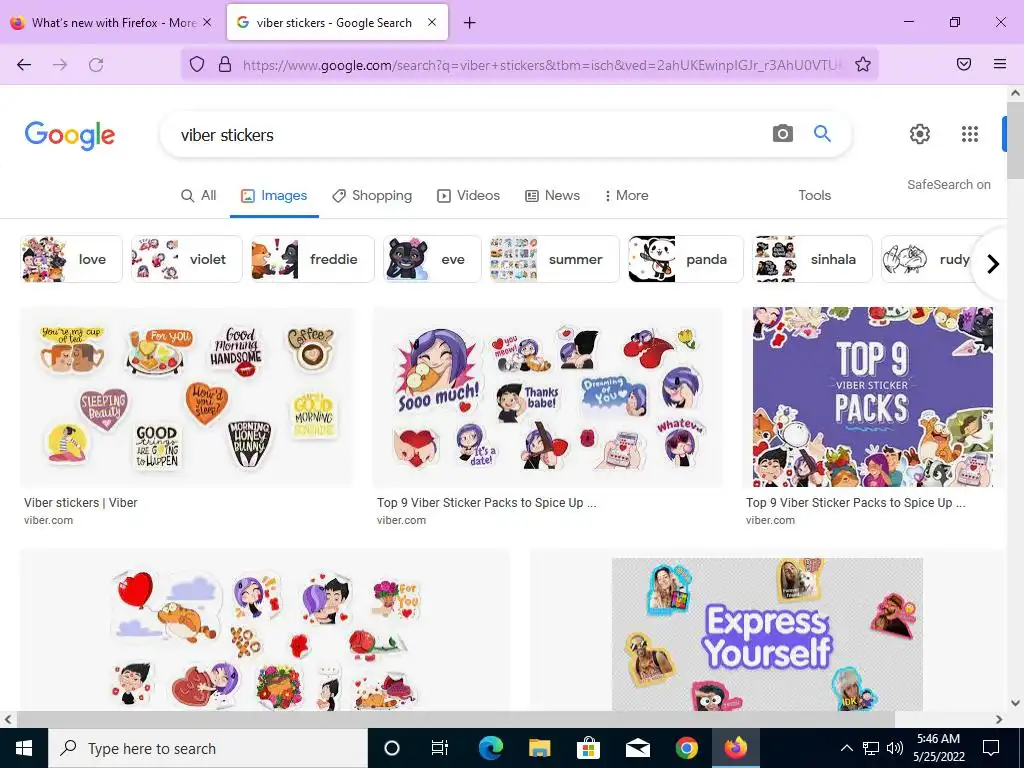Launch Microsoft Edge from the taskbar
1024x768 pixels.
coord(490,748)
